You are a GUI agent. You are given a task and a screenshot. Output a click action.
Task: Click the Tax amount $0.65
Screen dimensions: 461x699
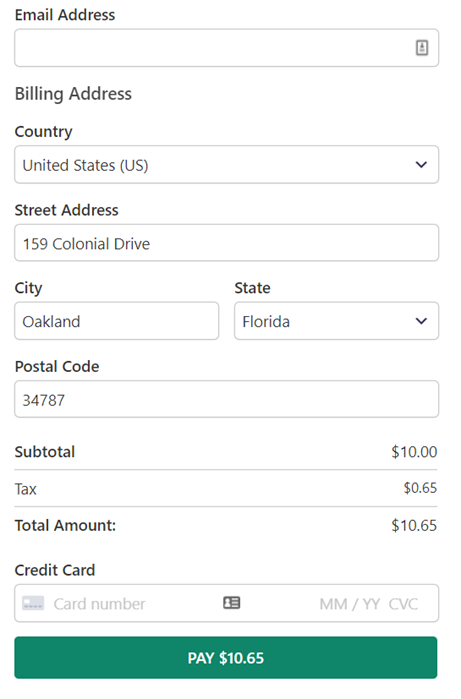coord(420,488)
